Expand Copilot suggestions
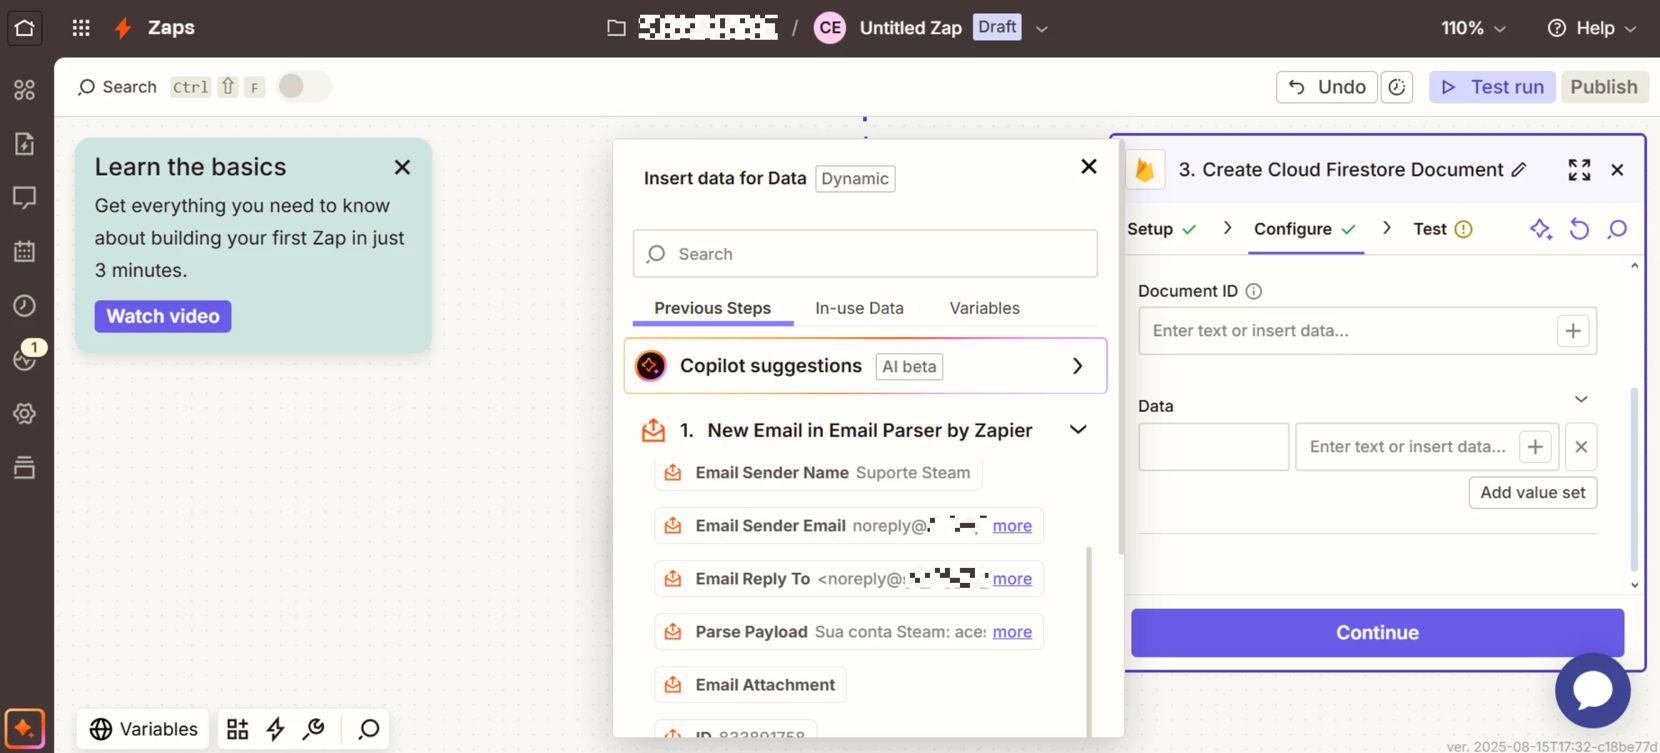This screenshot has width=1660, height=753. coord(865,366)
